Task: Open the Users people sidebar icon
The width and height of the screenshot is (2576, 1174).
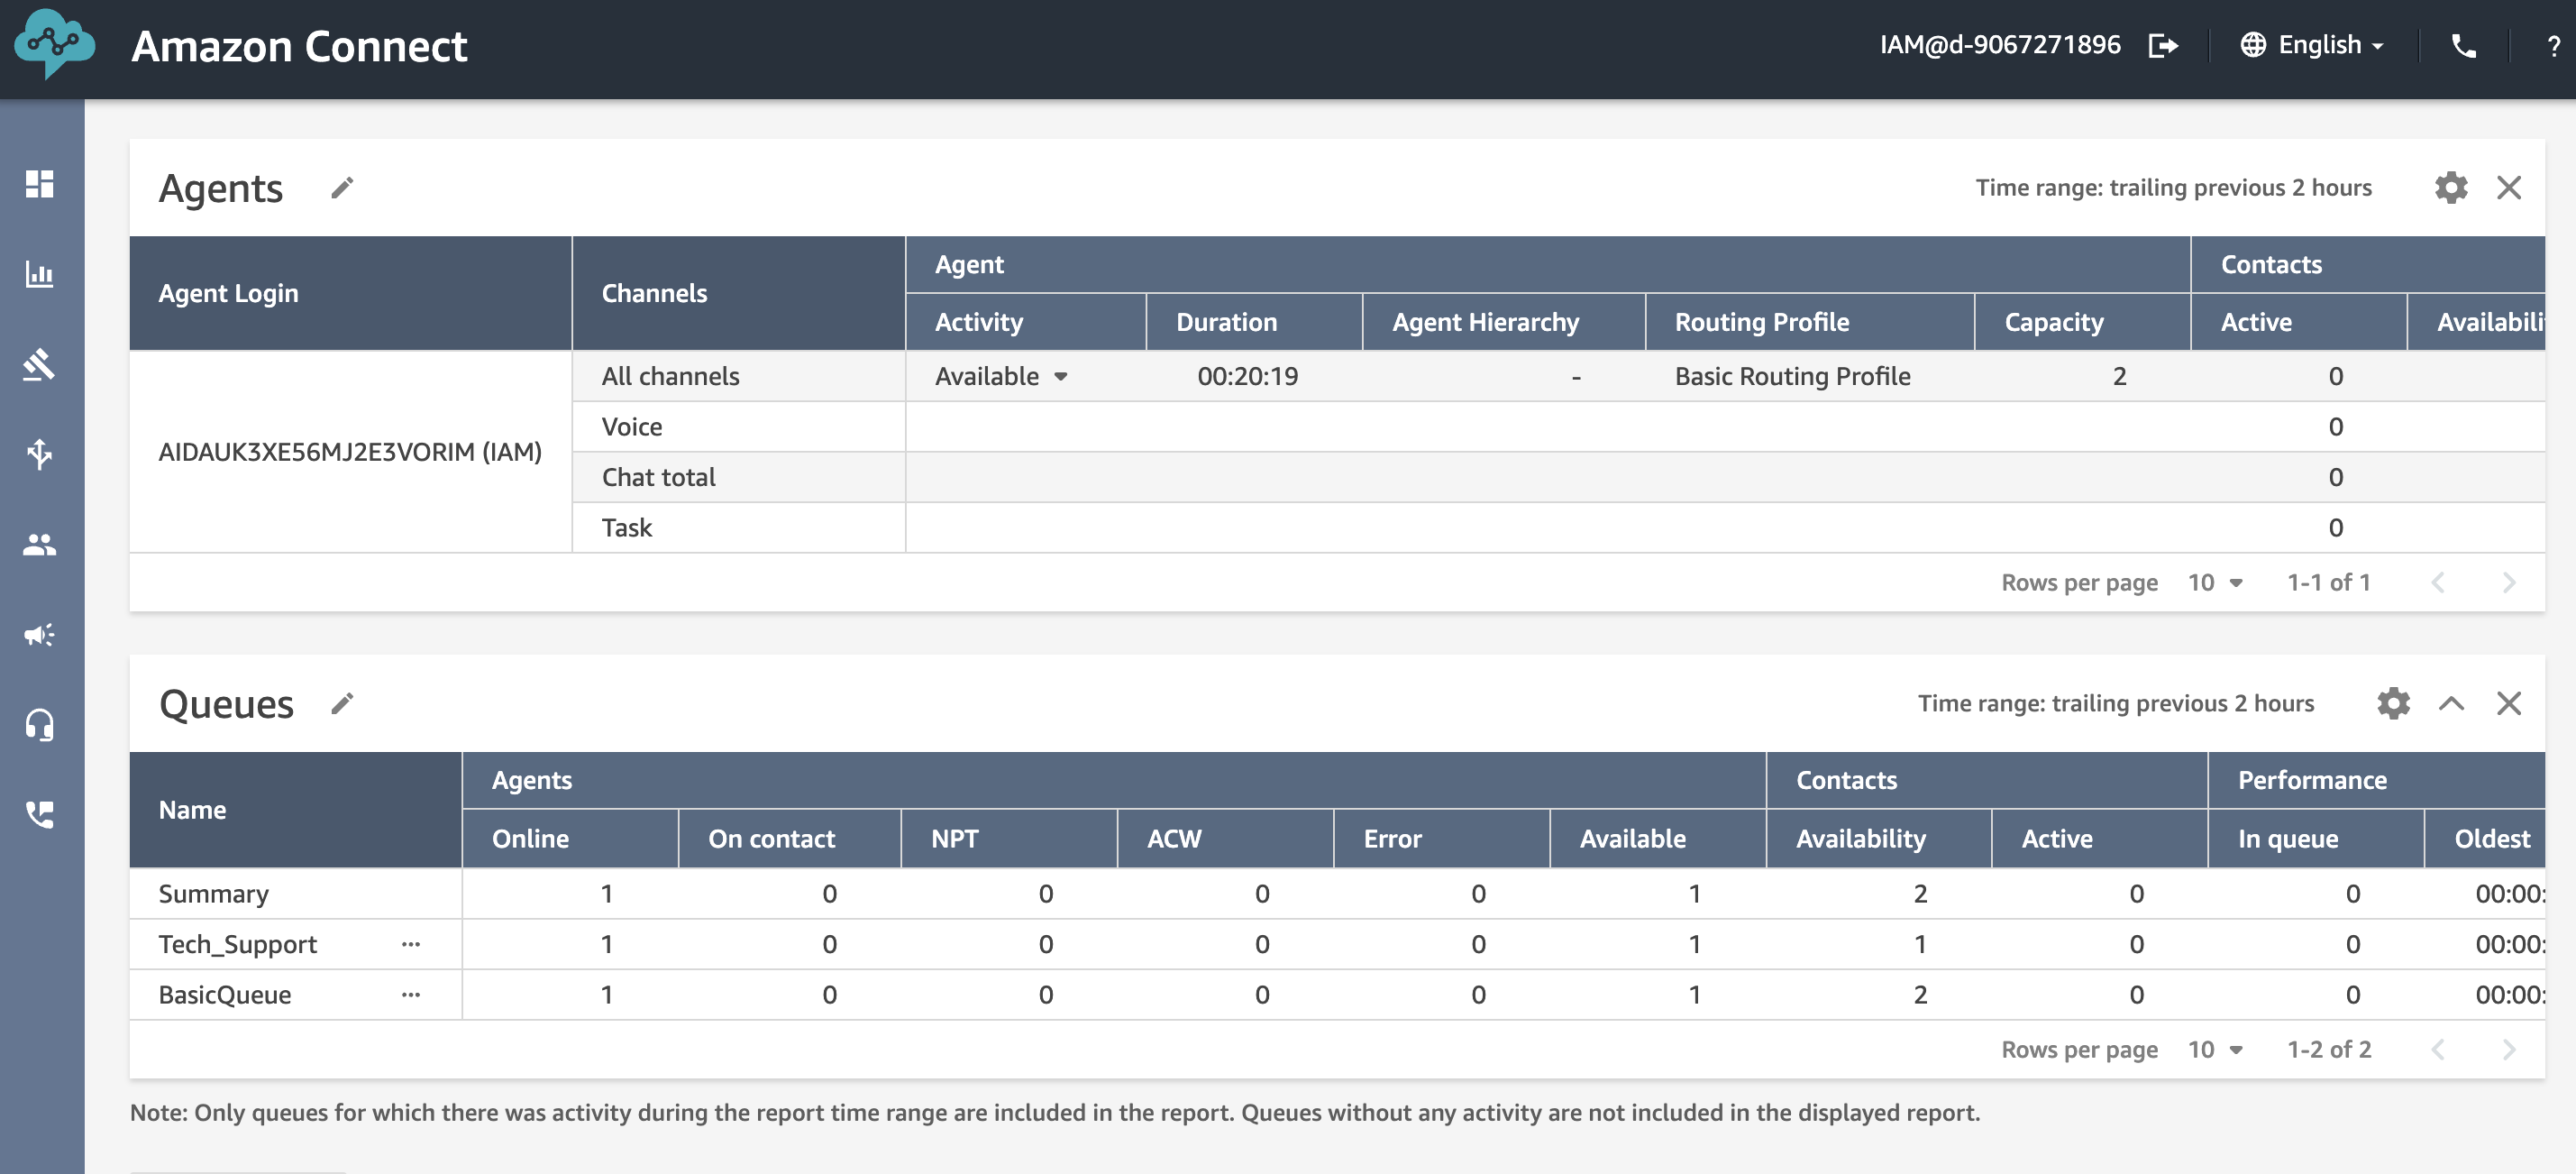Action: click(40, 545)
